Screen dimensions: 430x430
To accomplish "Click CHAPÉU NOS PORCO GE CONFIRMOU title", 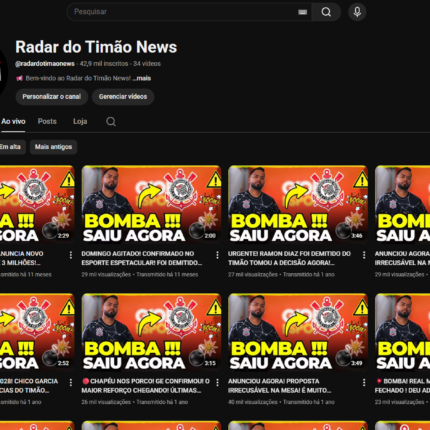I will [146, 386].
